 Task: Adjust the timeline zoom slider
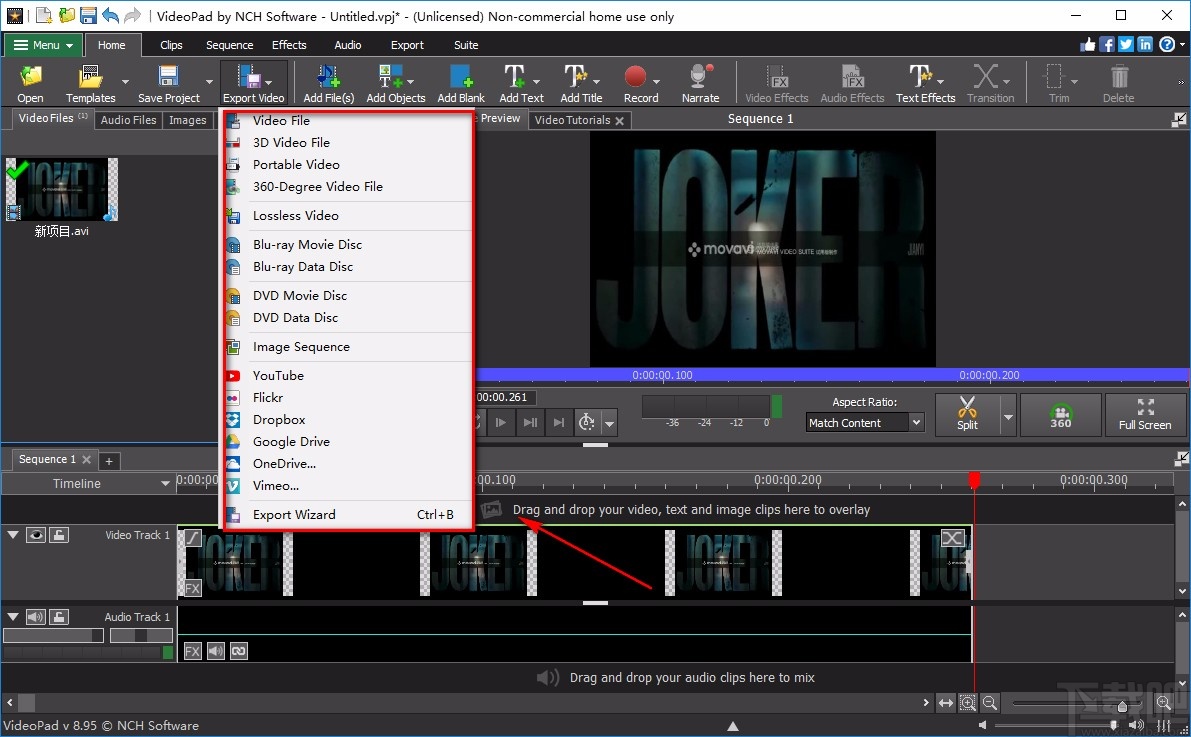(x=1121, y=705)
